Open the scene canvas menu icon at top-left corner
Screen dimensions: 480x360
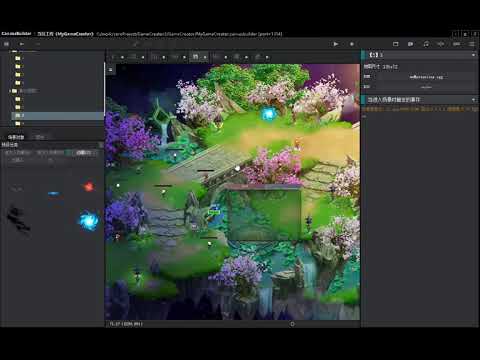[x=111, y=70]
